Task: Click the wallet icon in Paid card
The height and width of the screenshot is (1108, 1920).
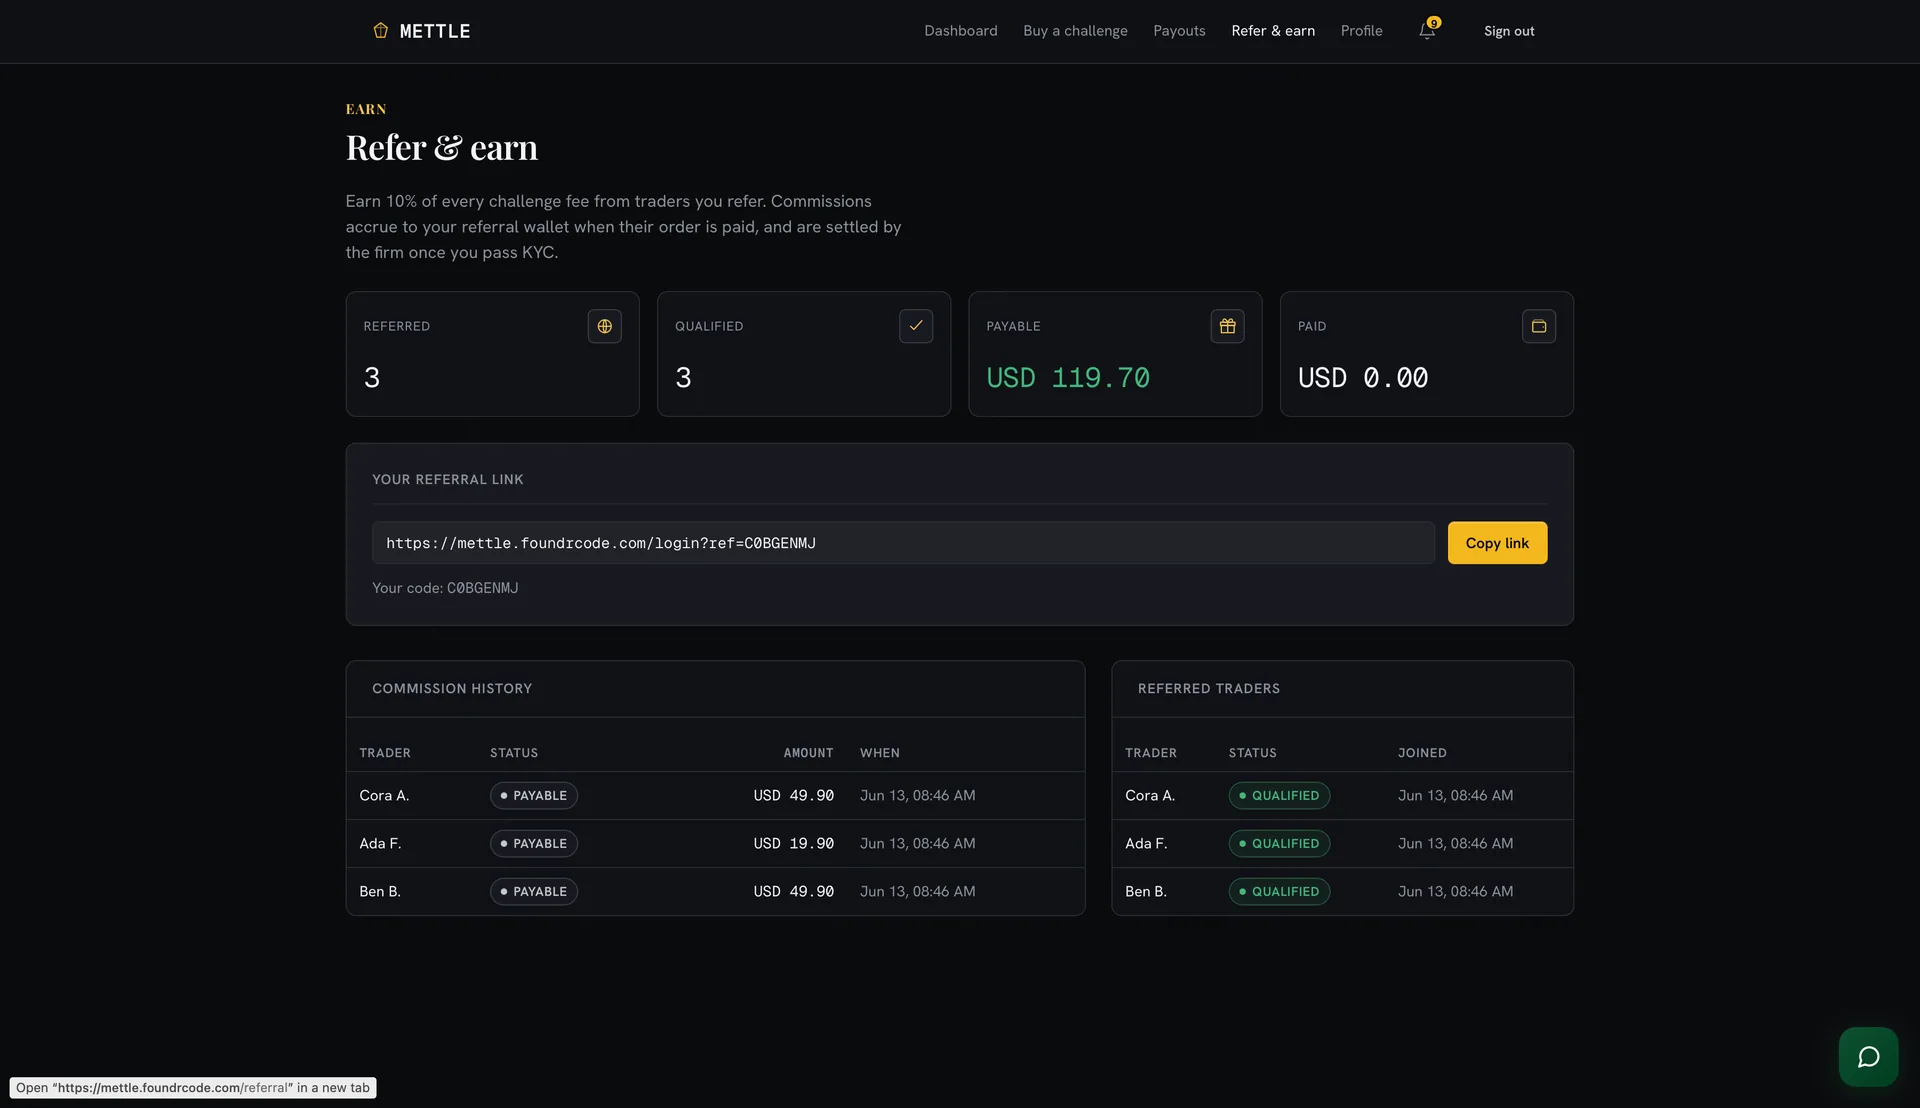Action: 1539,326
